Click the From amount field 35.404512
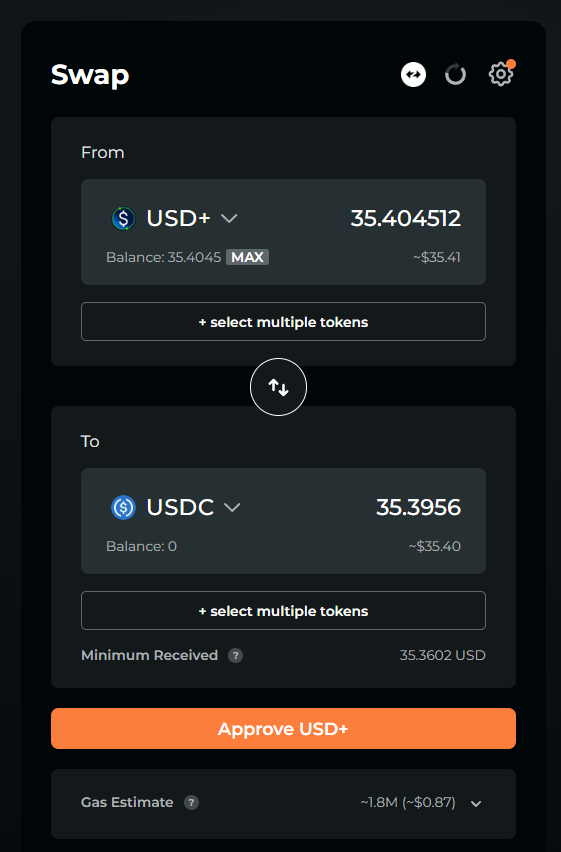 pos(406,218)
